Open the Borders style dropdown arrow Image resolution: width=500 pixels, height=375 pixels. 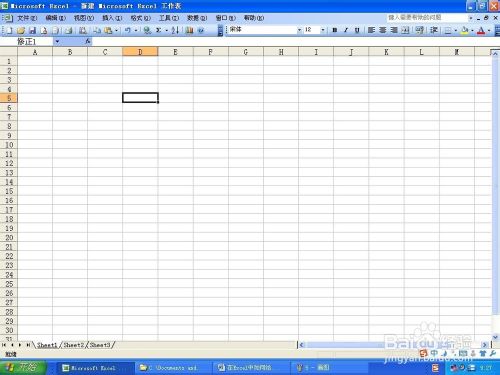pos(456,31)
